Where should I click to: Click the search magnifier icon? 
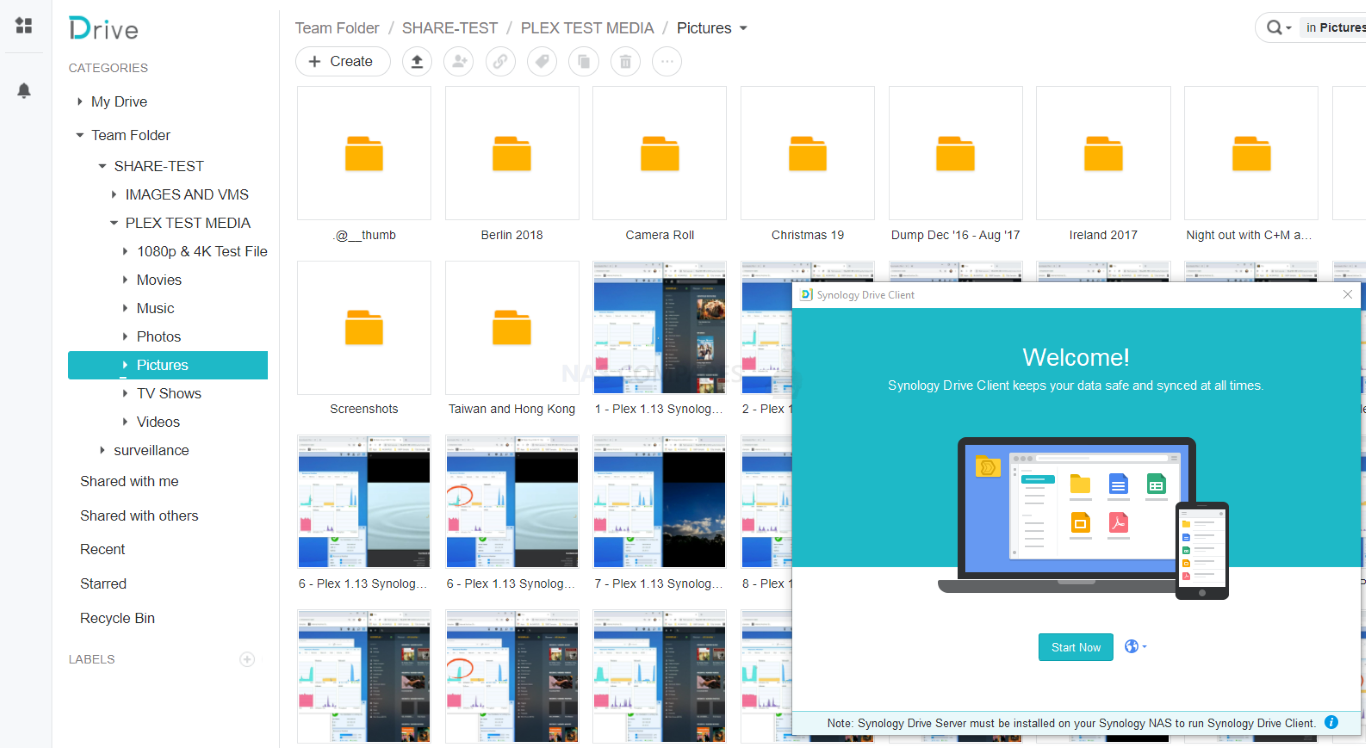tap(1275, 28)
